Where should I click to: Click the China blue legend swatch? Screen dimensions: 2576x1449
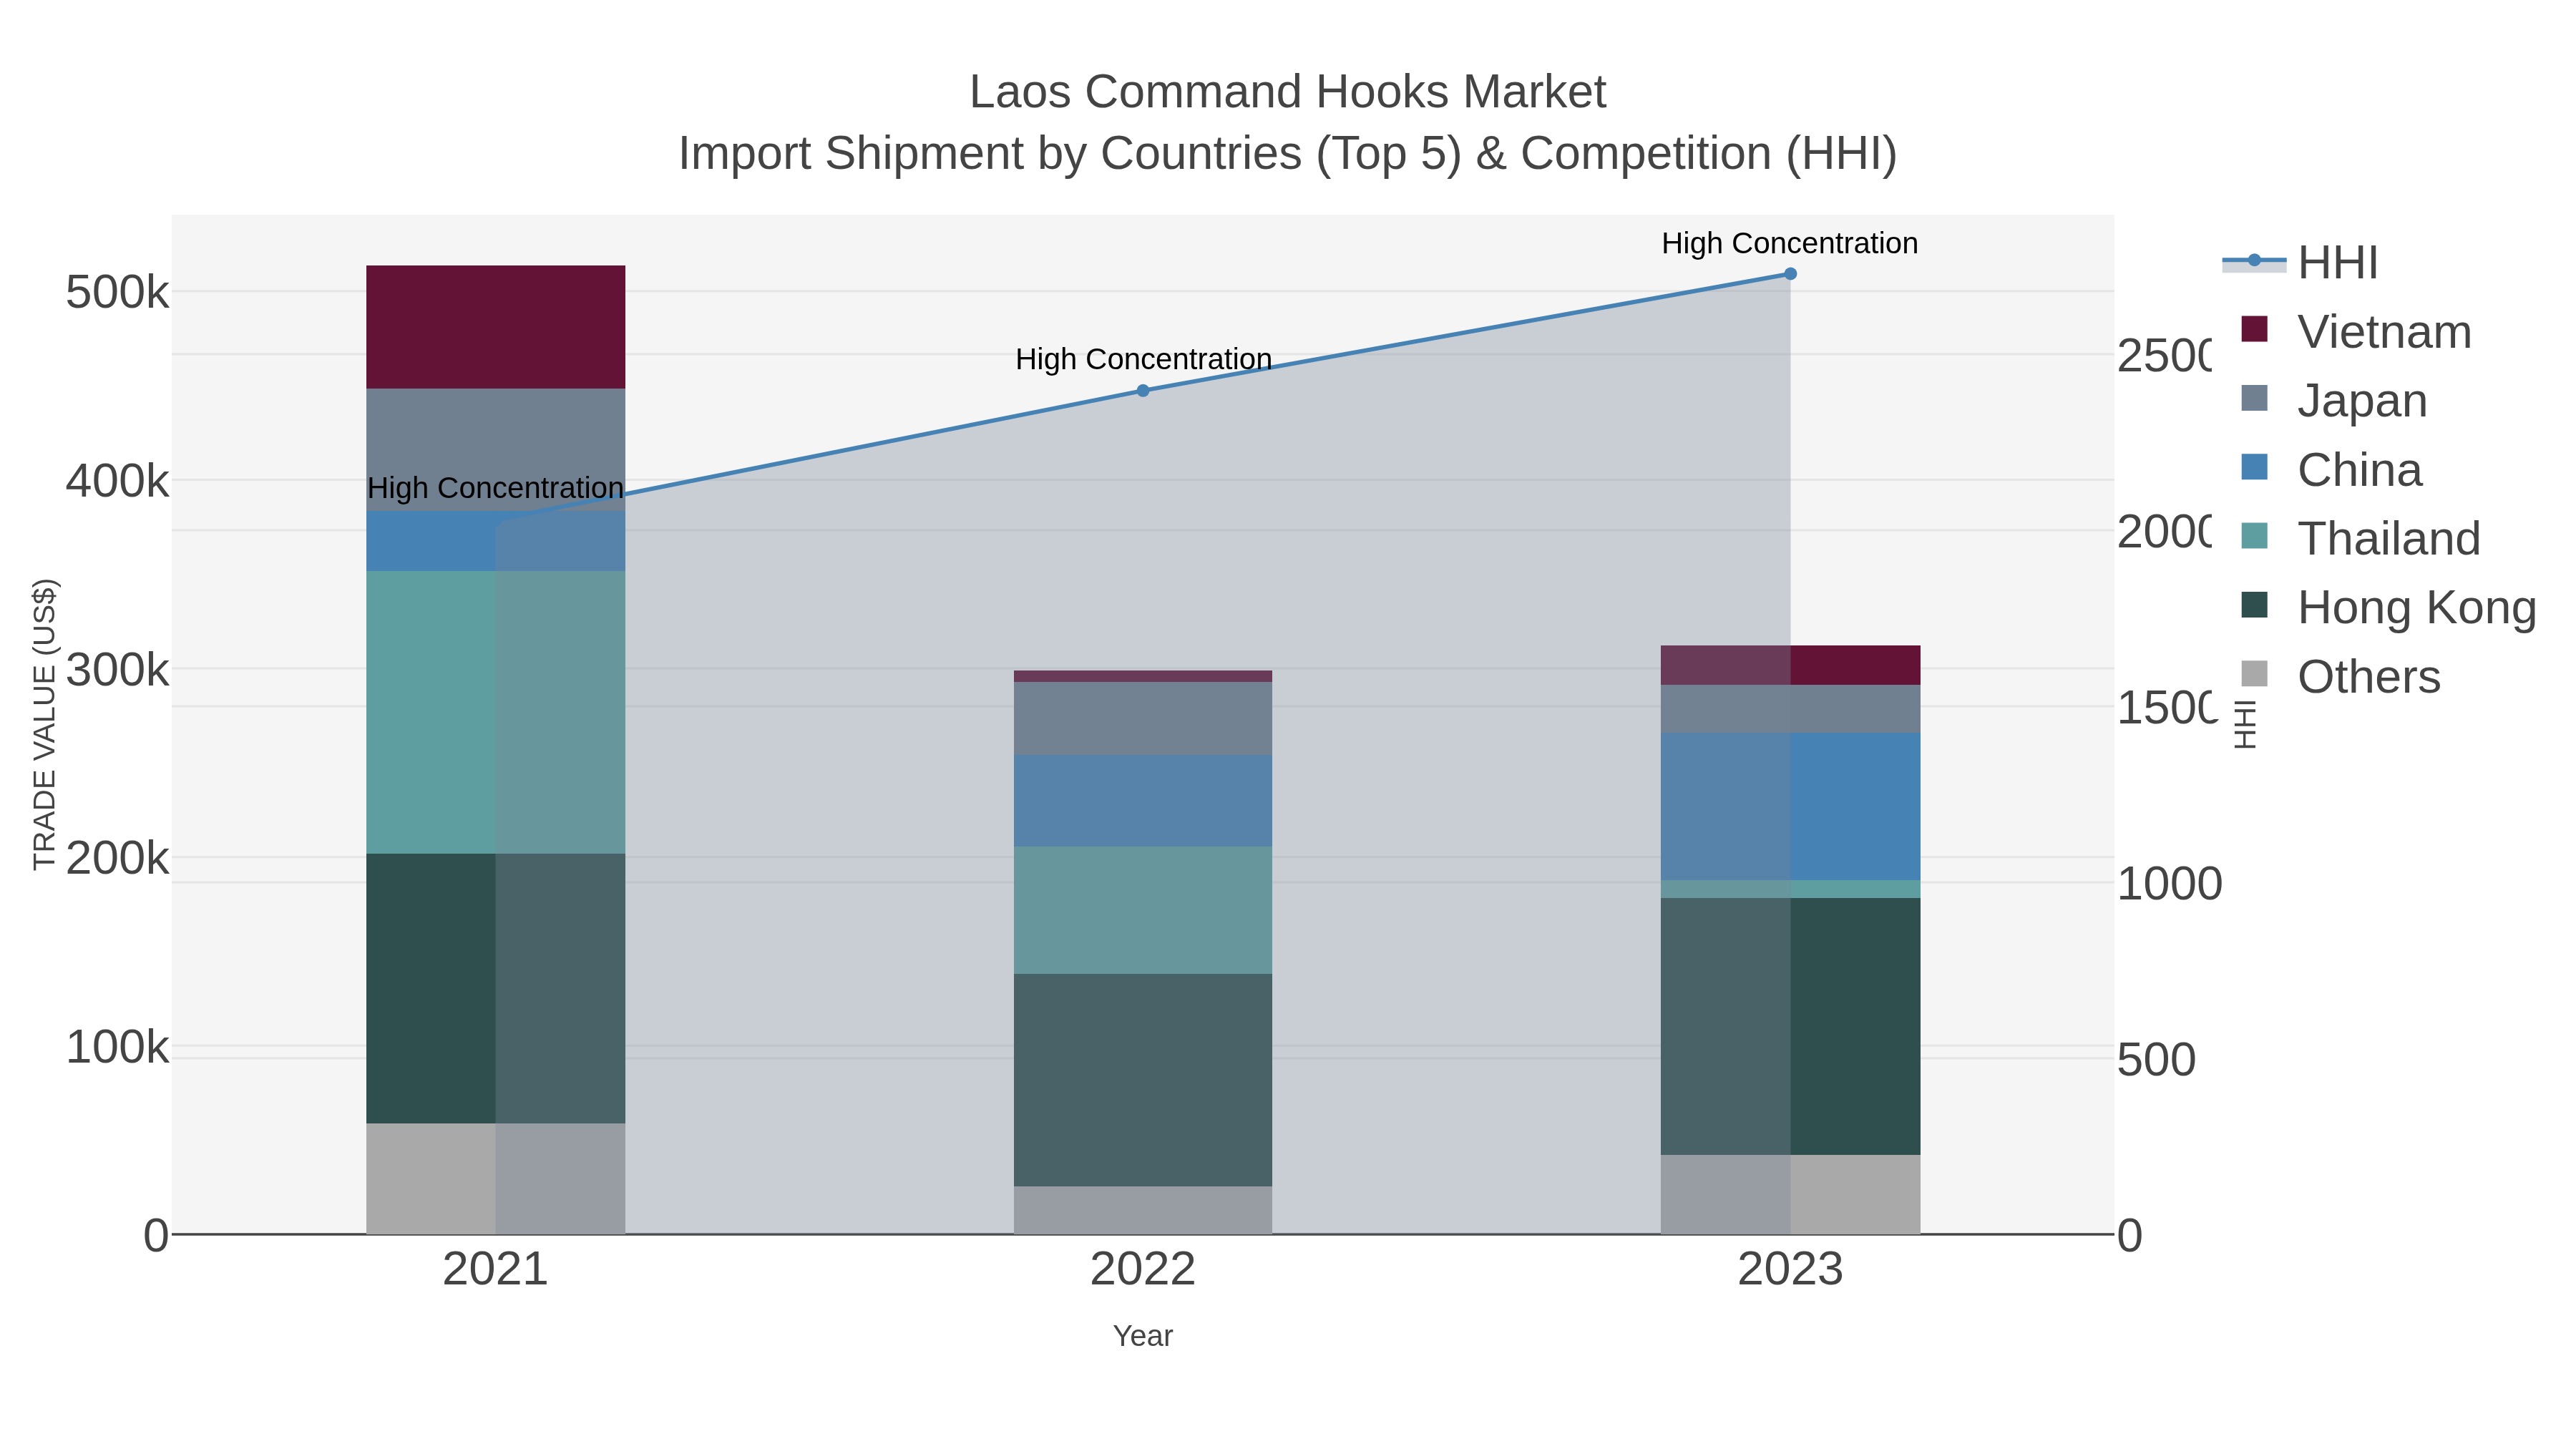pyautogui.click(x=2255, y=467)
